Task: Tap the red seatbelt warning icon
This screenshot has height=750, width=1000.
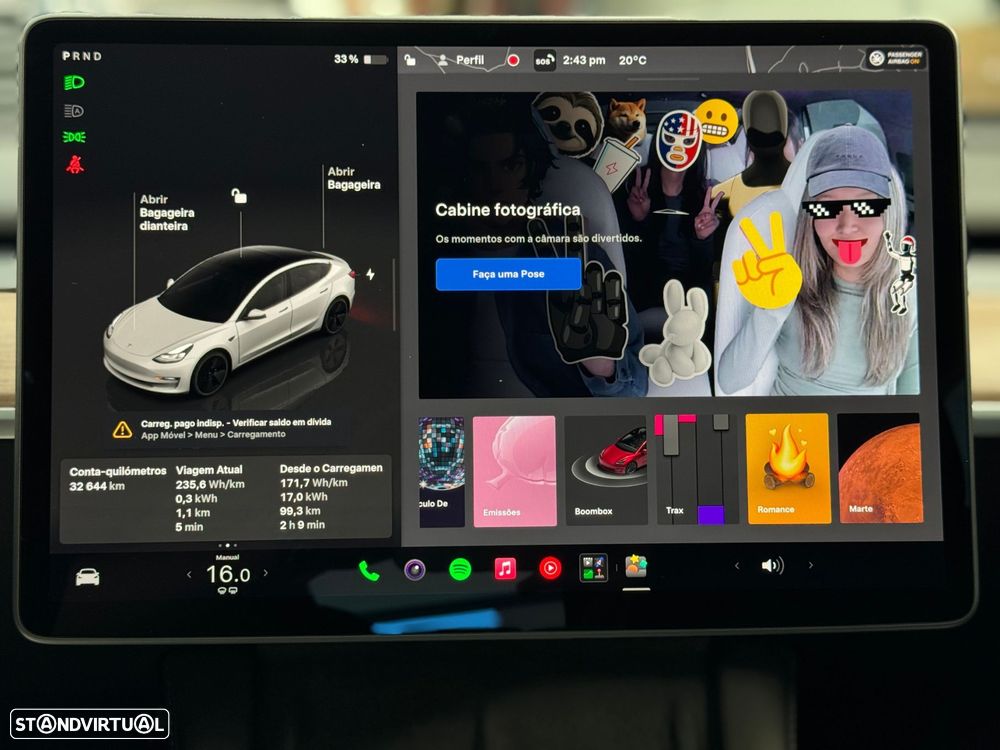Action: pyautogui.click(x=75, y=165)
